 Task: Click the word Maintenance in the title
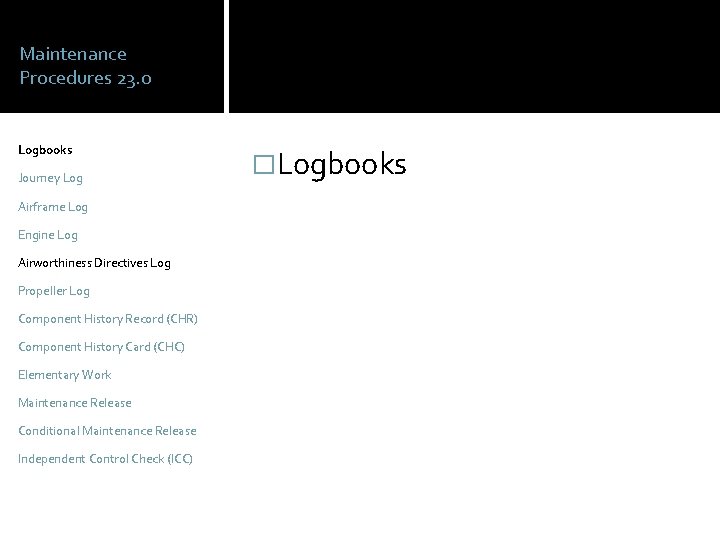coord(73,54)
